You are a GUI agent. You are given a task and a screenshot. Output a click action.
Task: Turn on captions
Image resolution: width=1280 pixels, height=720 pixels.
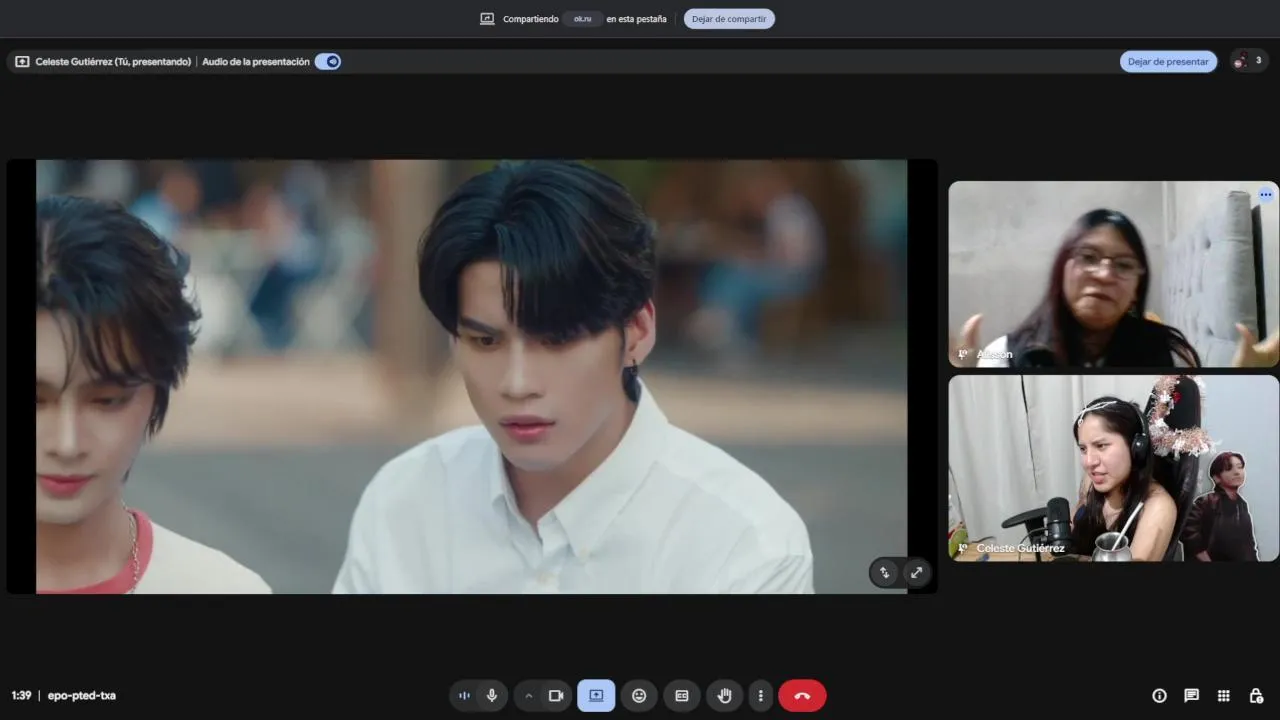tap(682, 696)
